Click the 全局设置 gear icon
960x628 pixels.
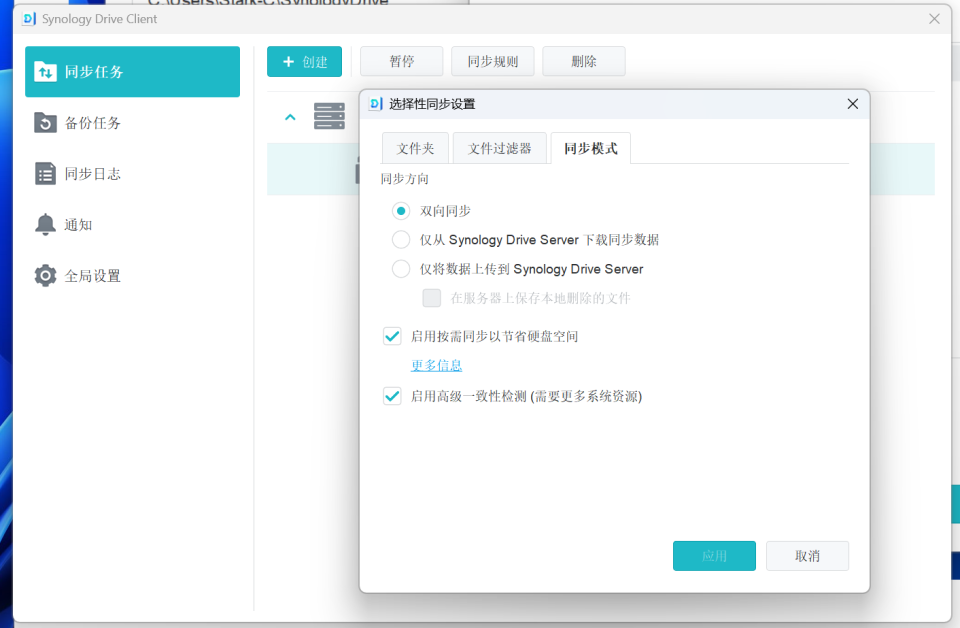[45, 276]
